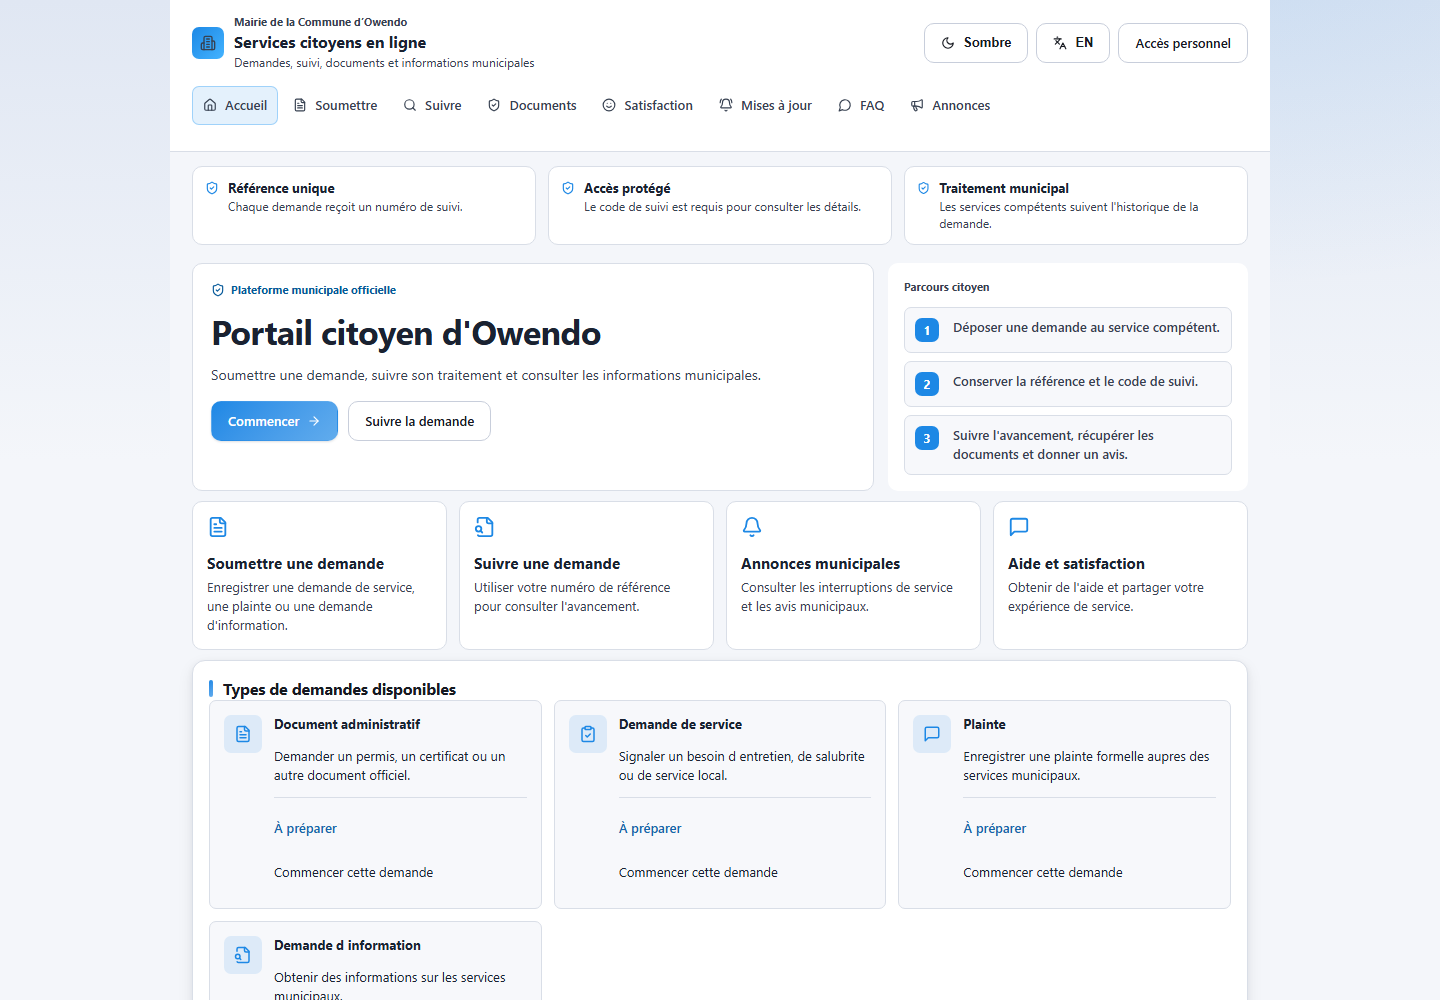Open the Soumettre une demande card title
The height and width of the screenshot is (1000, 1440).
coord(296,564)
